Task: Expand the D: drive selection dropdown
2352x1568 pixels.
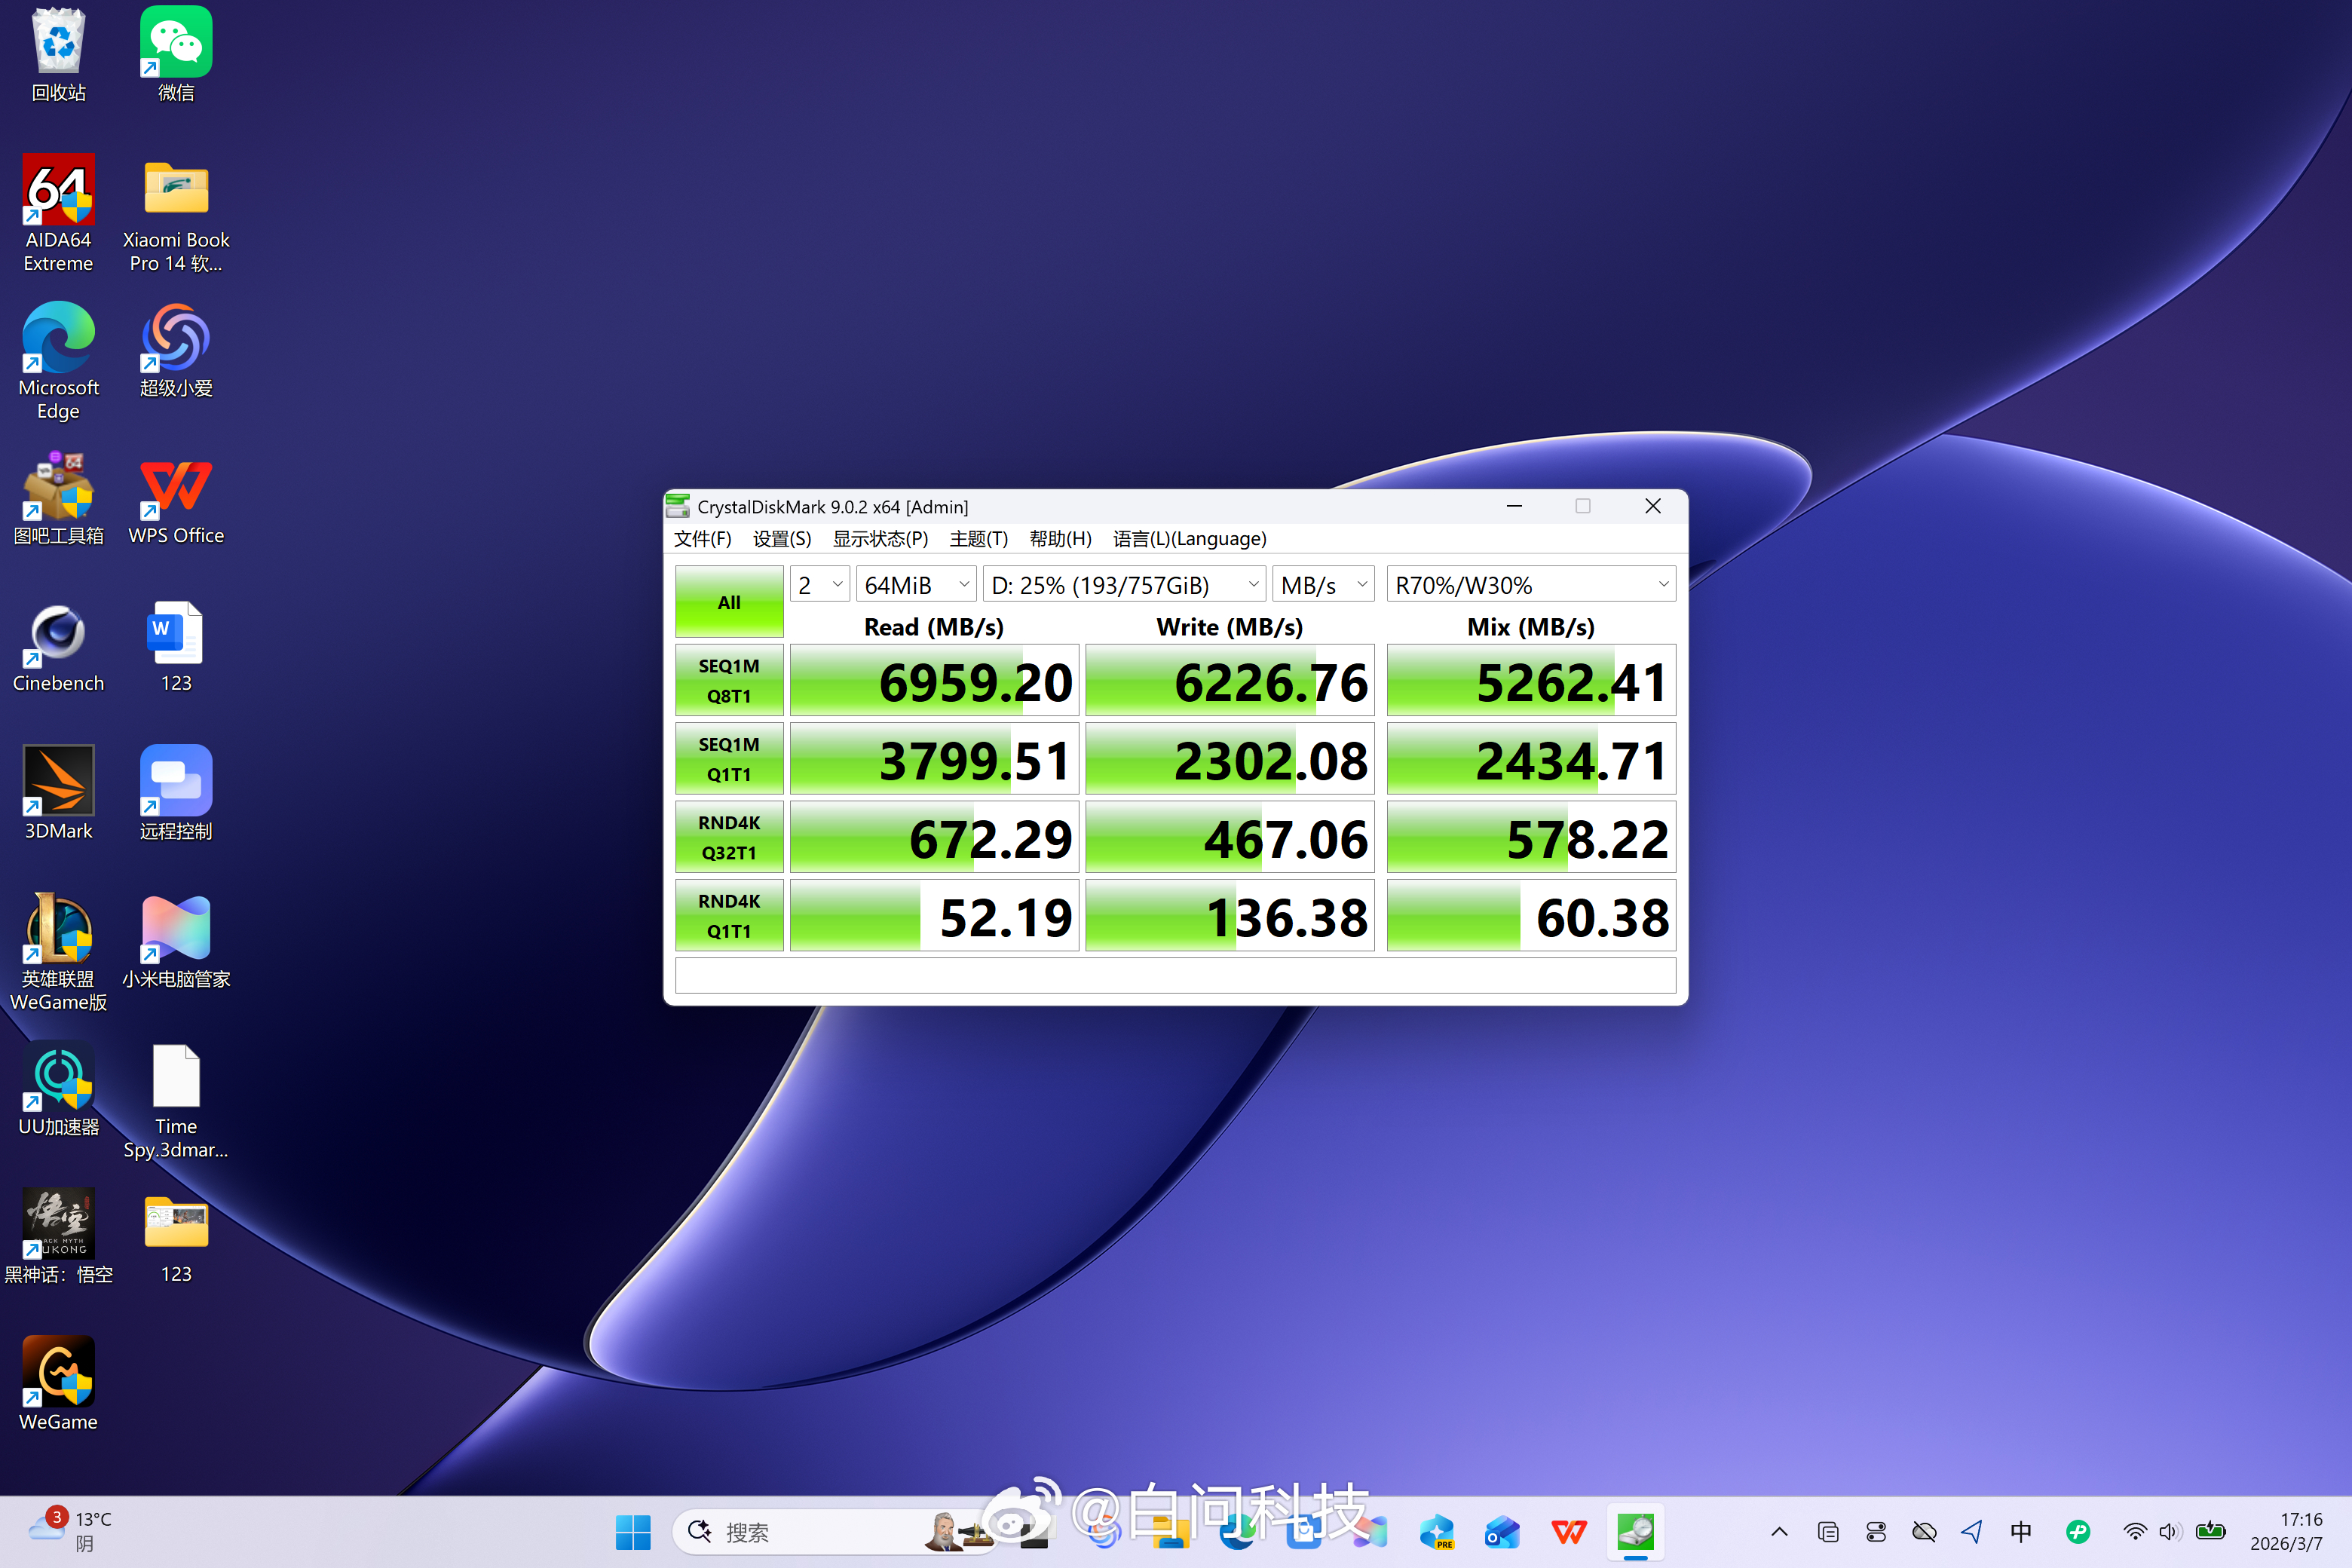Action: coord(1124,585)
